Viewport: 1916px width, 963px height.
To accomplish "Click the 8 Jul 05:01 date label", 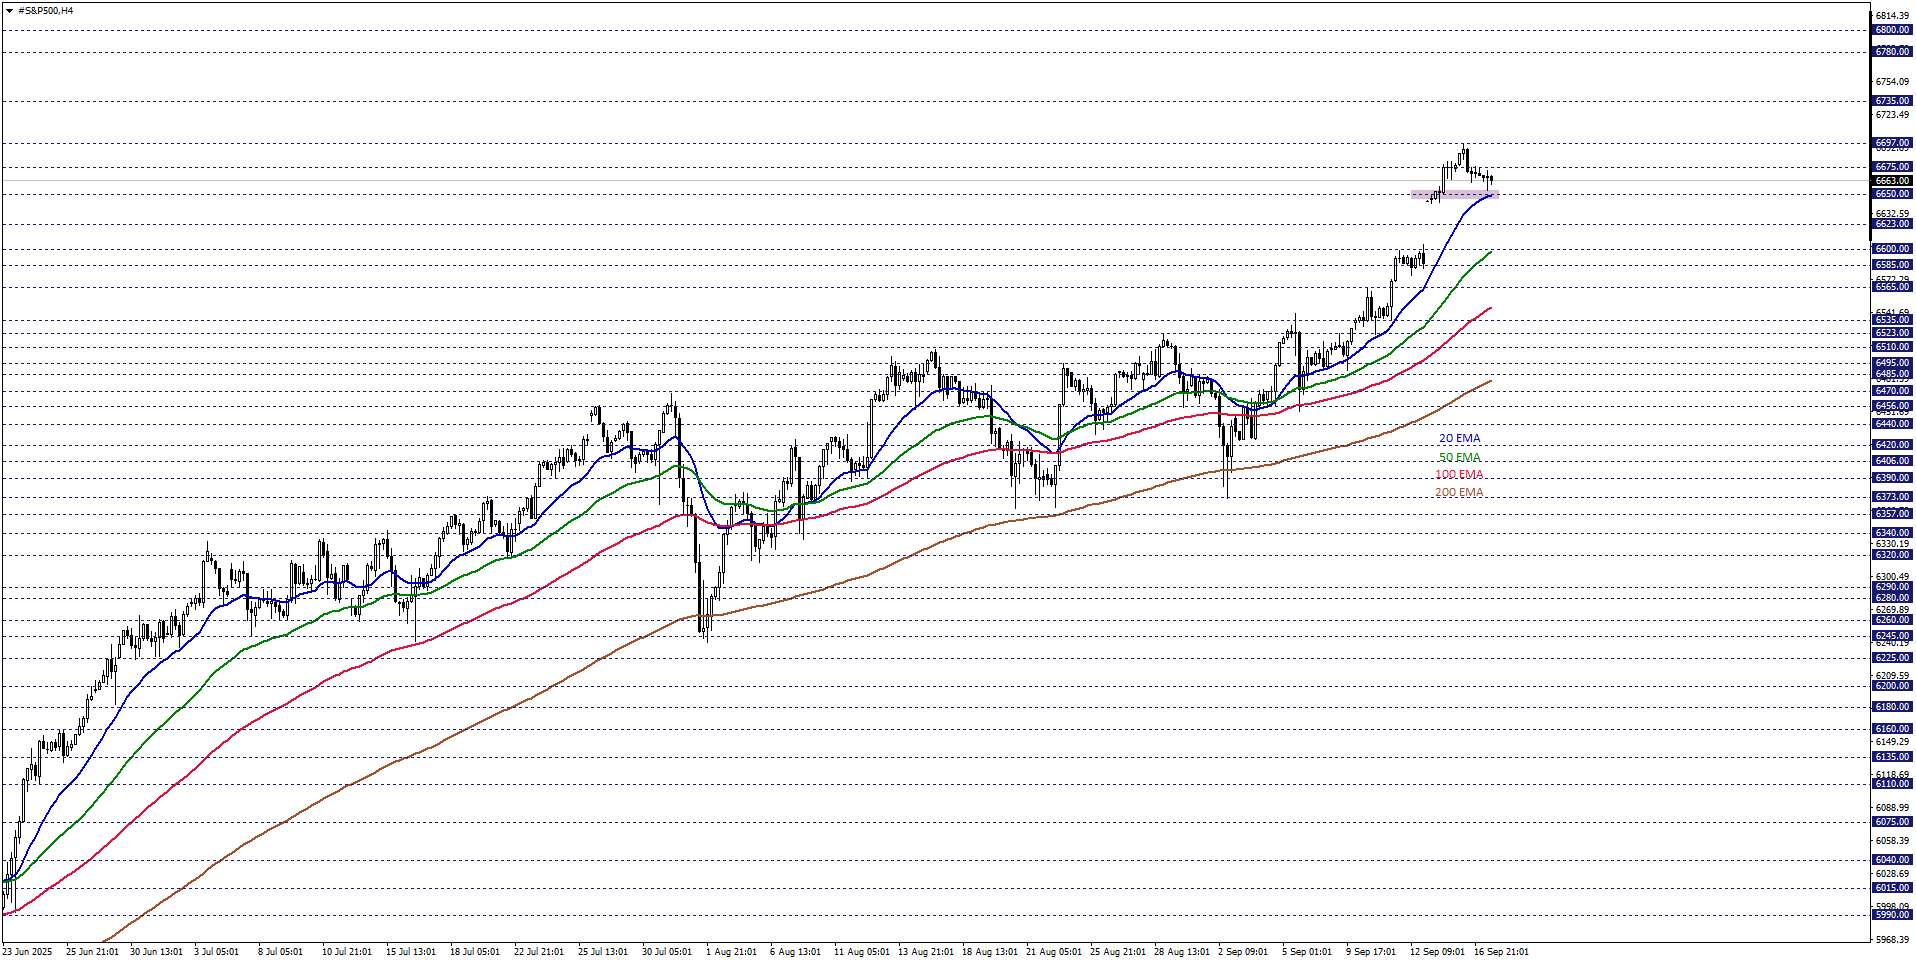I will [280, 952].
